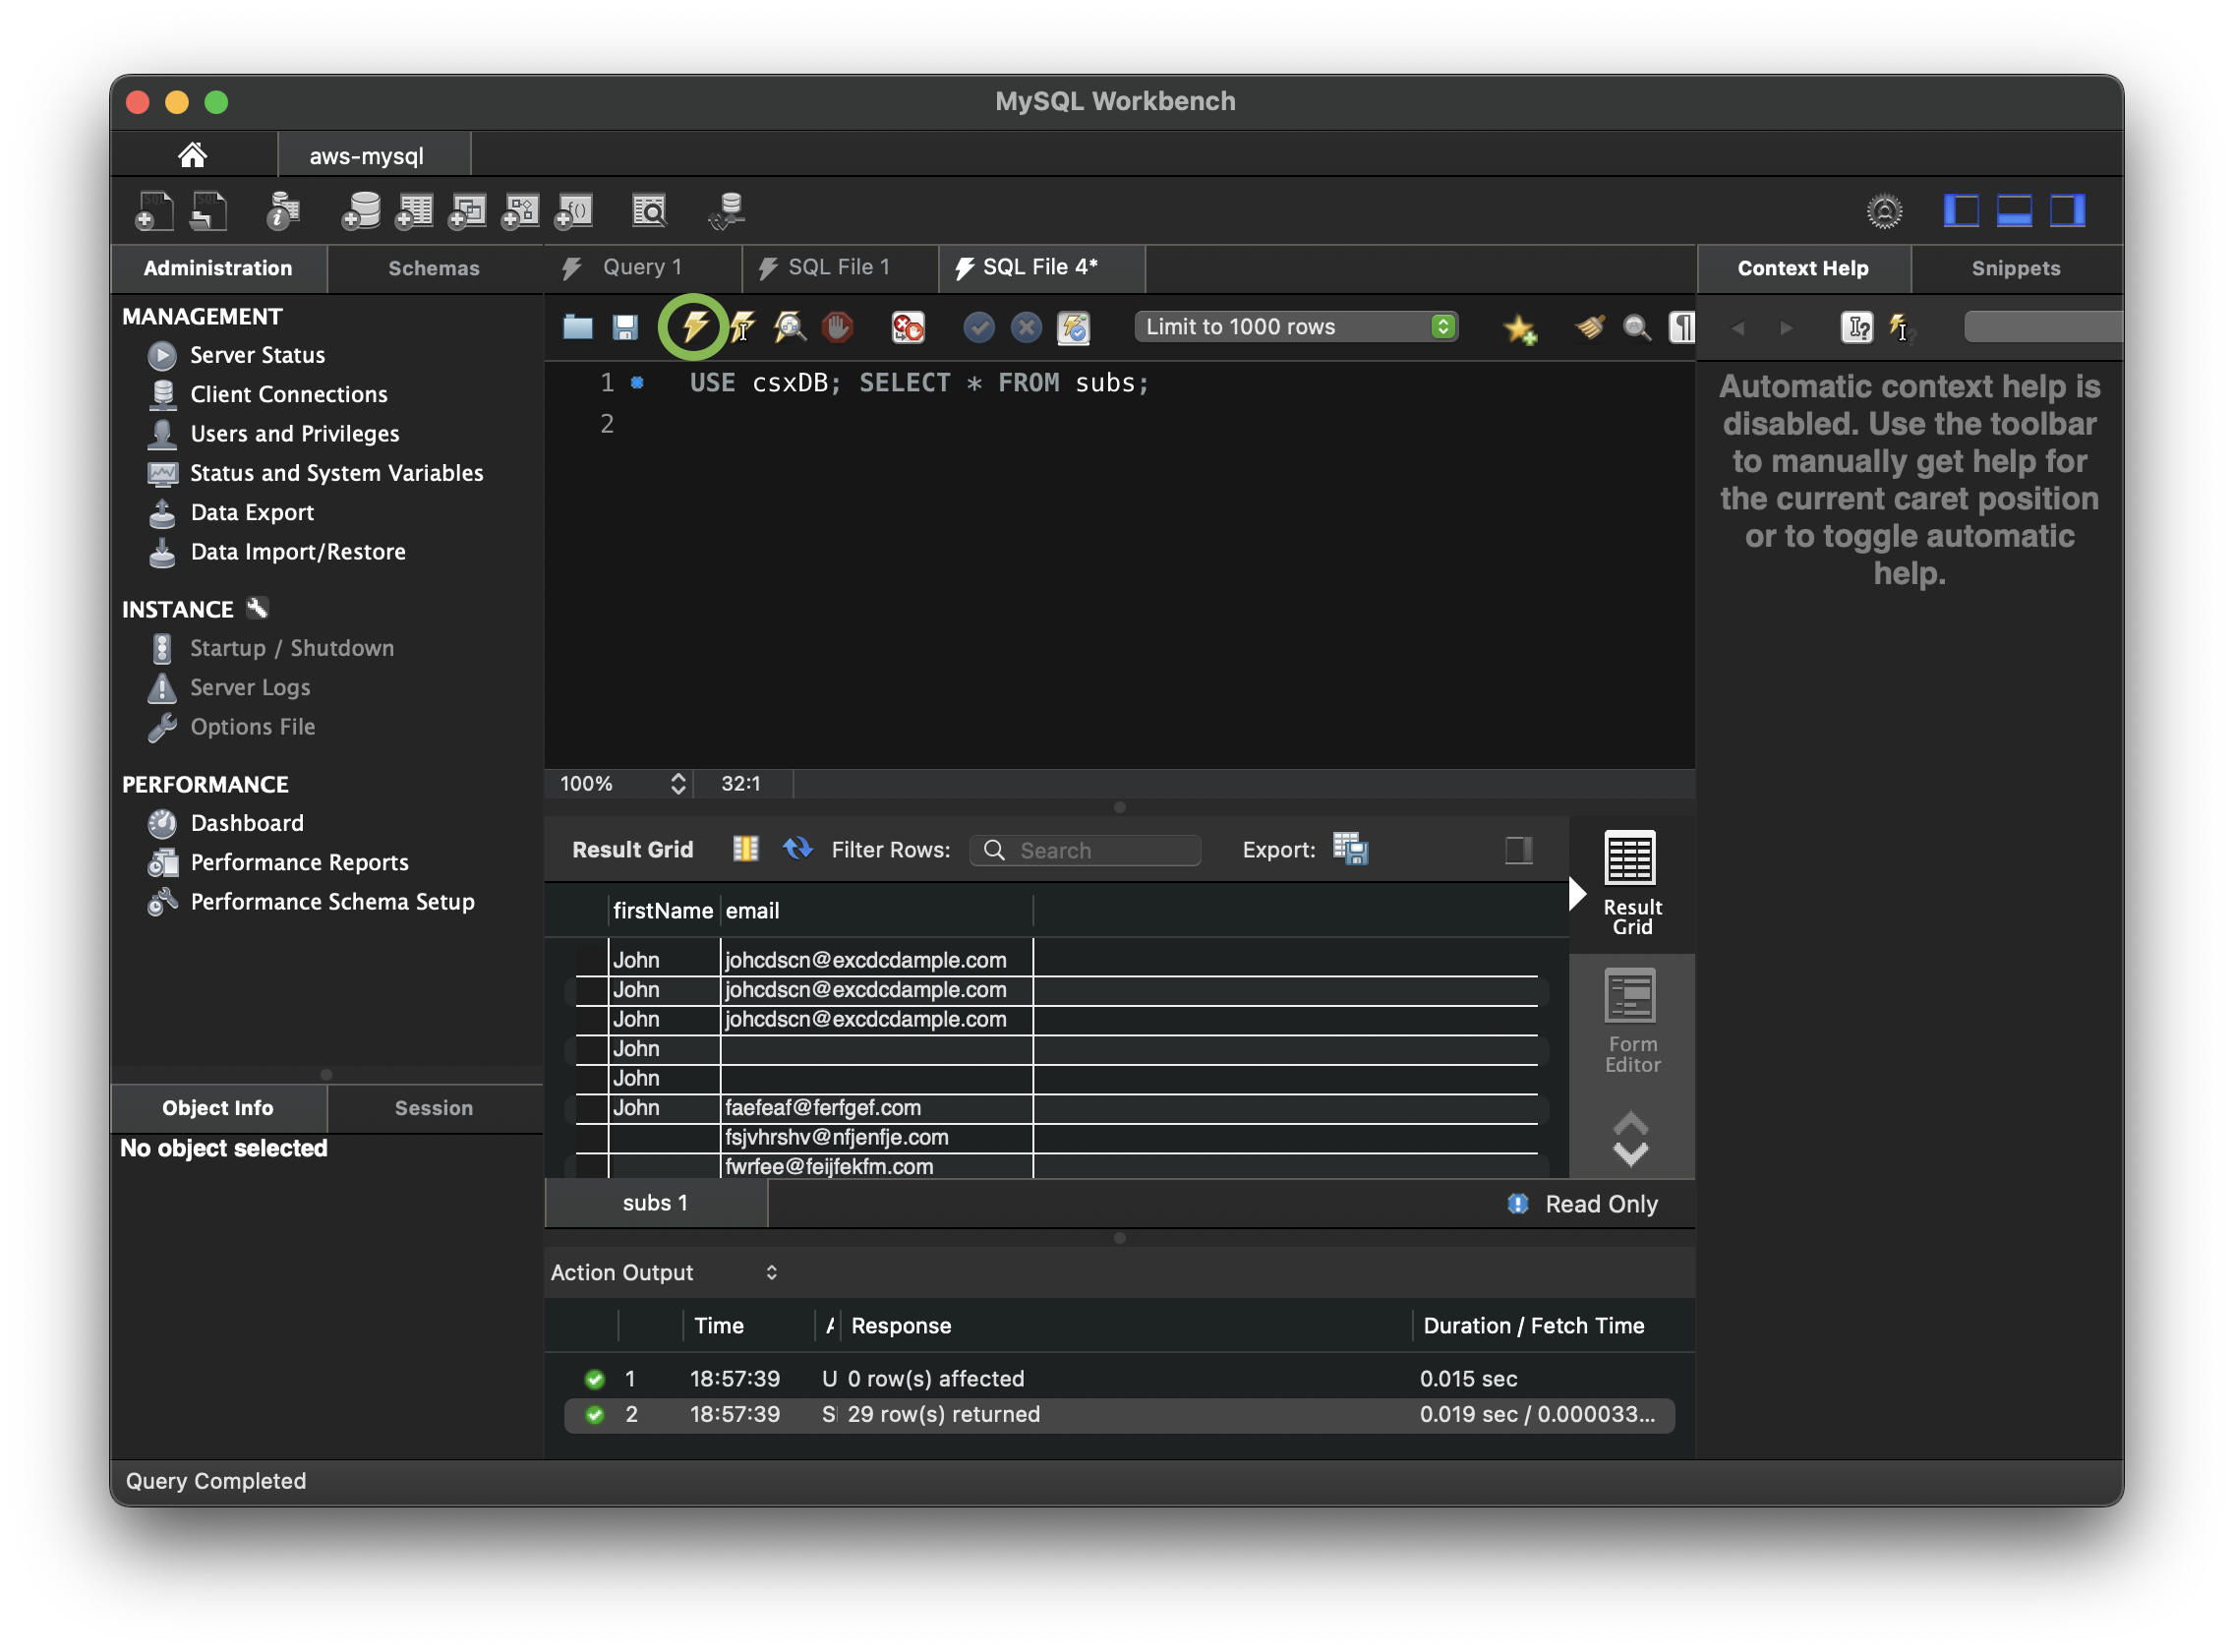Image resolution: width=2234 pixels, height=1652 pixels.
Task: Save the script with the floppy icon
Action: [x=625, y=327]
